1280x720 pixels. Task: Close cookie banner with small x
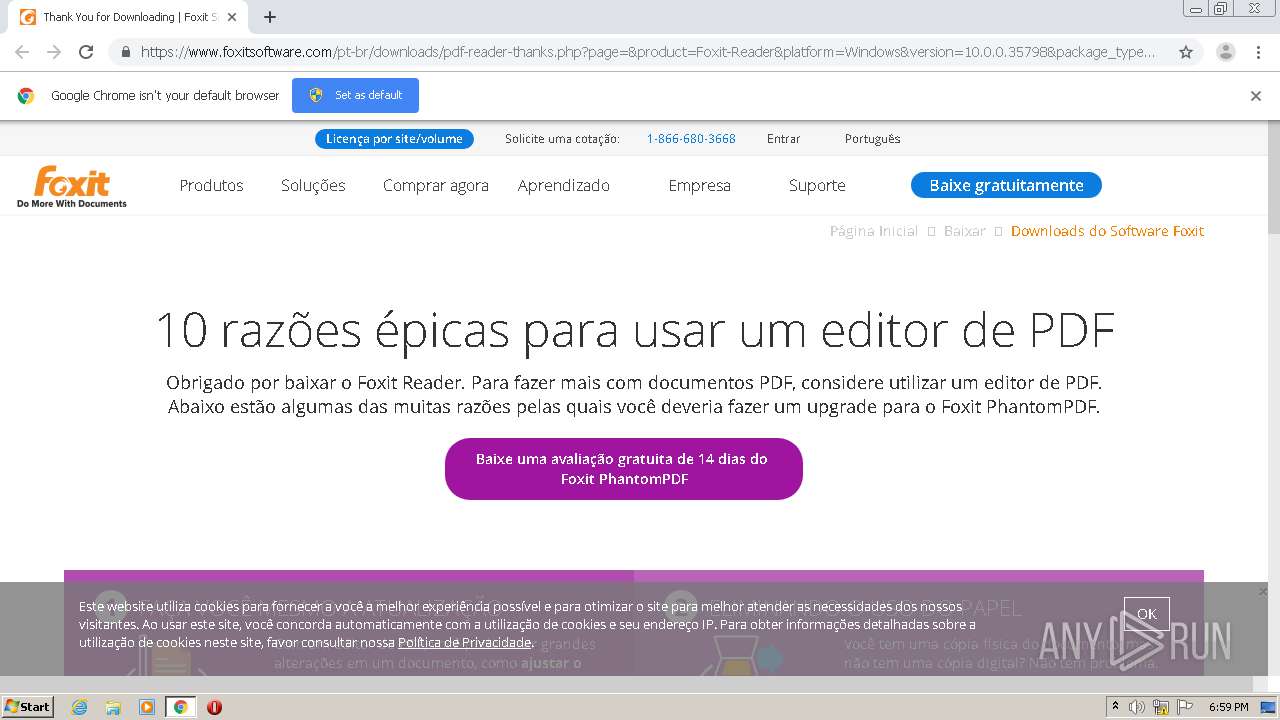[x=1262, y=592]
